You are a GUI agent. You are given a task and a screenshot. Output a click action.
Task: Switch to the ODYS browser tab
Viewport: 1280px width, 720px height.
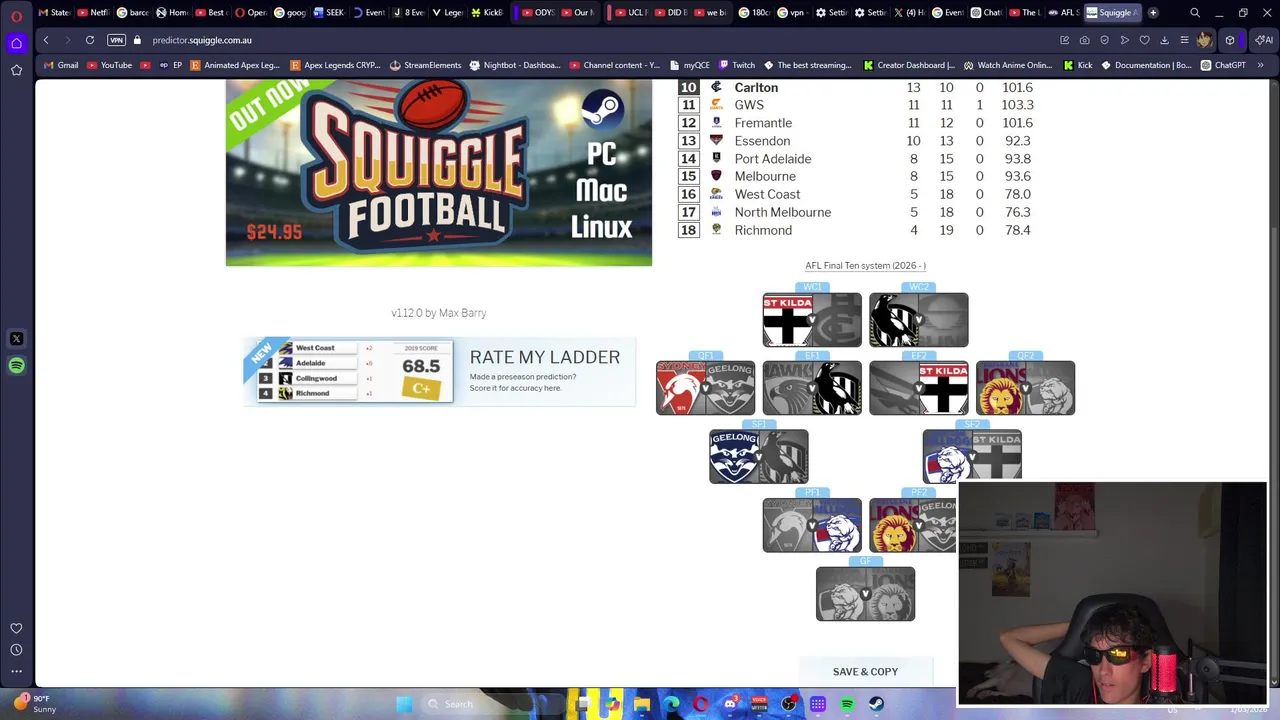[x=538, y=13]
